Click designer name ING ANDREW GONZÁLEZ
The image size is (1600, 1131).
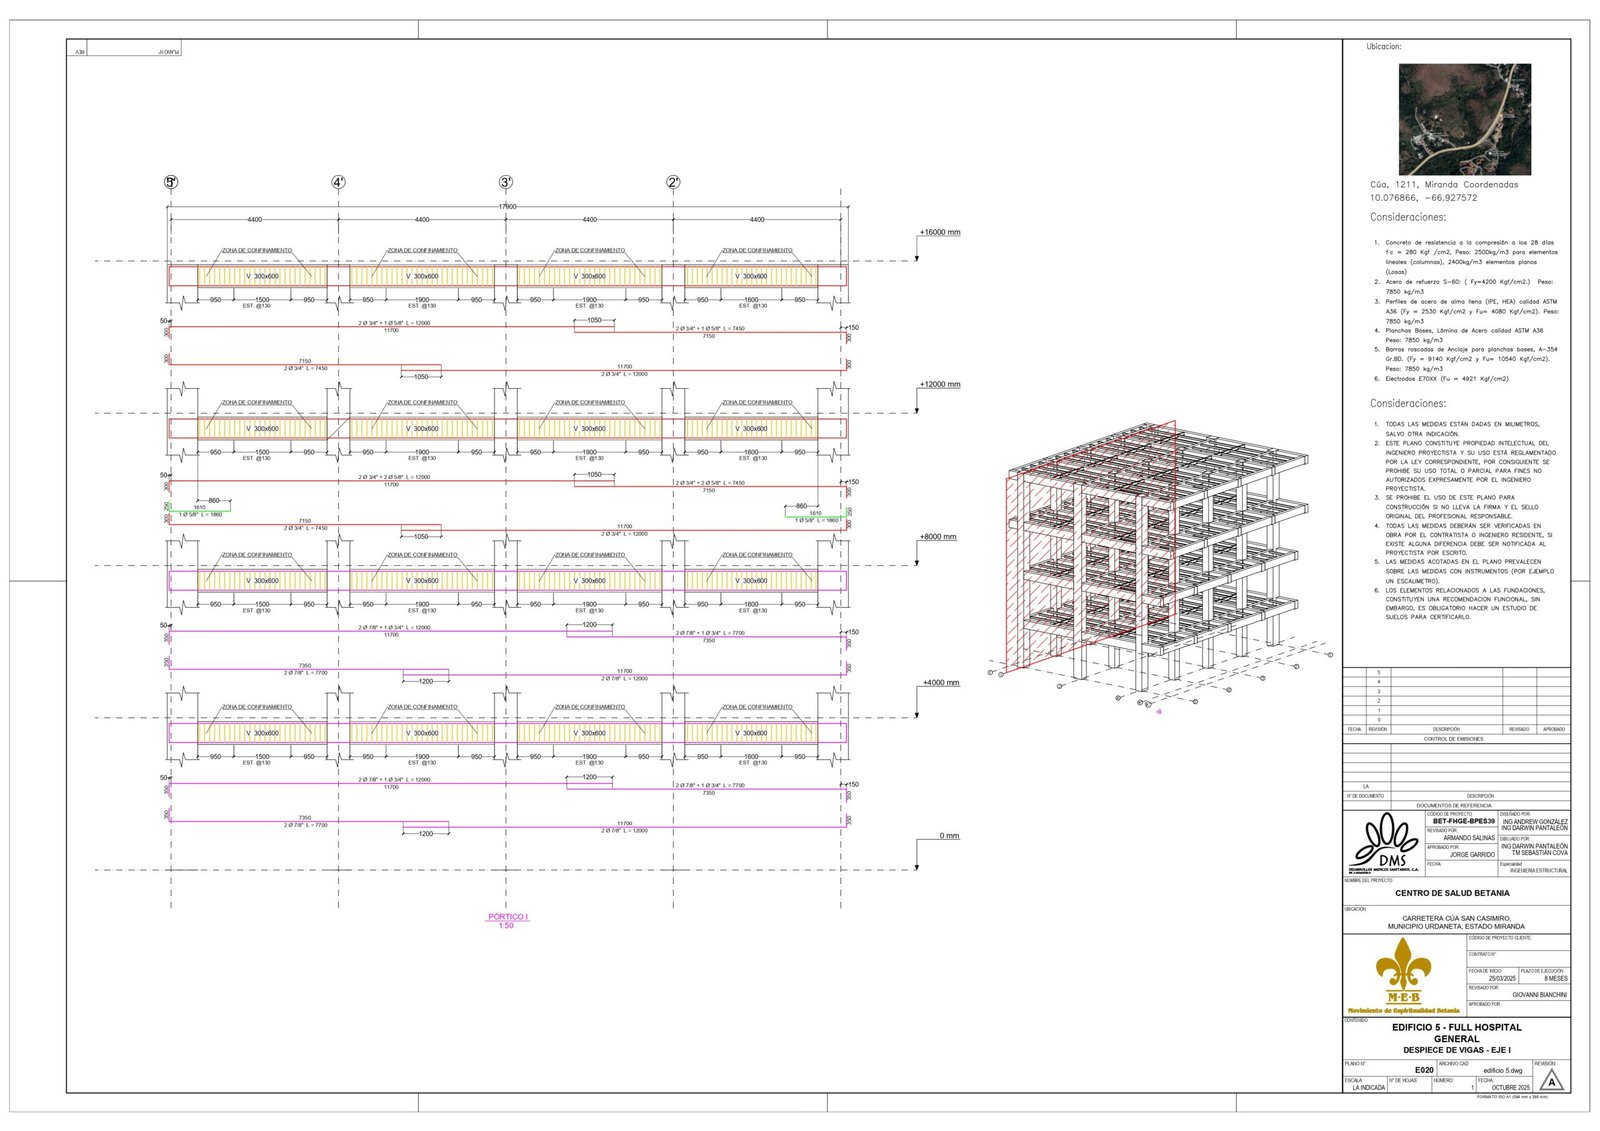coord(1534,822)
